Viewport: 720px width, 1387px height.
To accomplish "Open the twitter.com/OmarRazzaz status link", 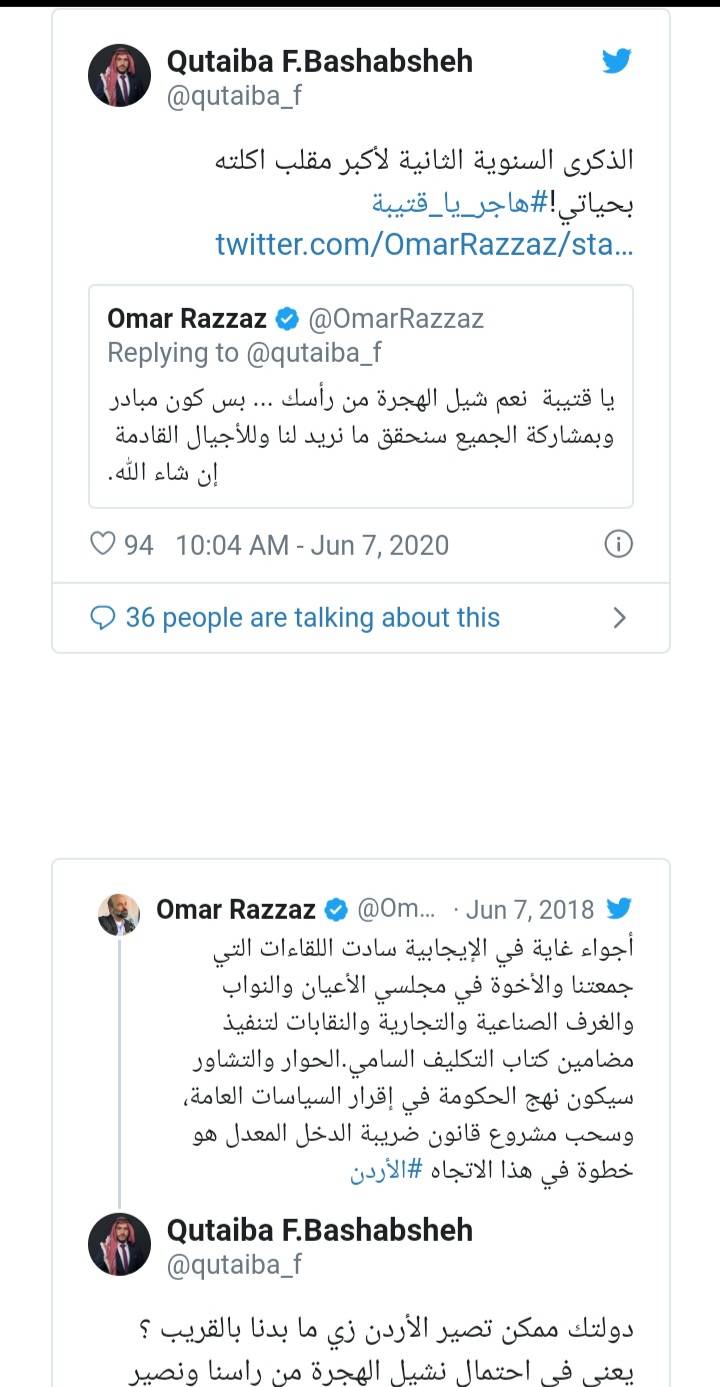I will tap(424, 244).
